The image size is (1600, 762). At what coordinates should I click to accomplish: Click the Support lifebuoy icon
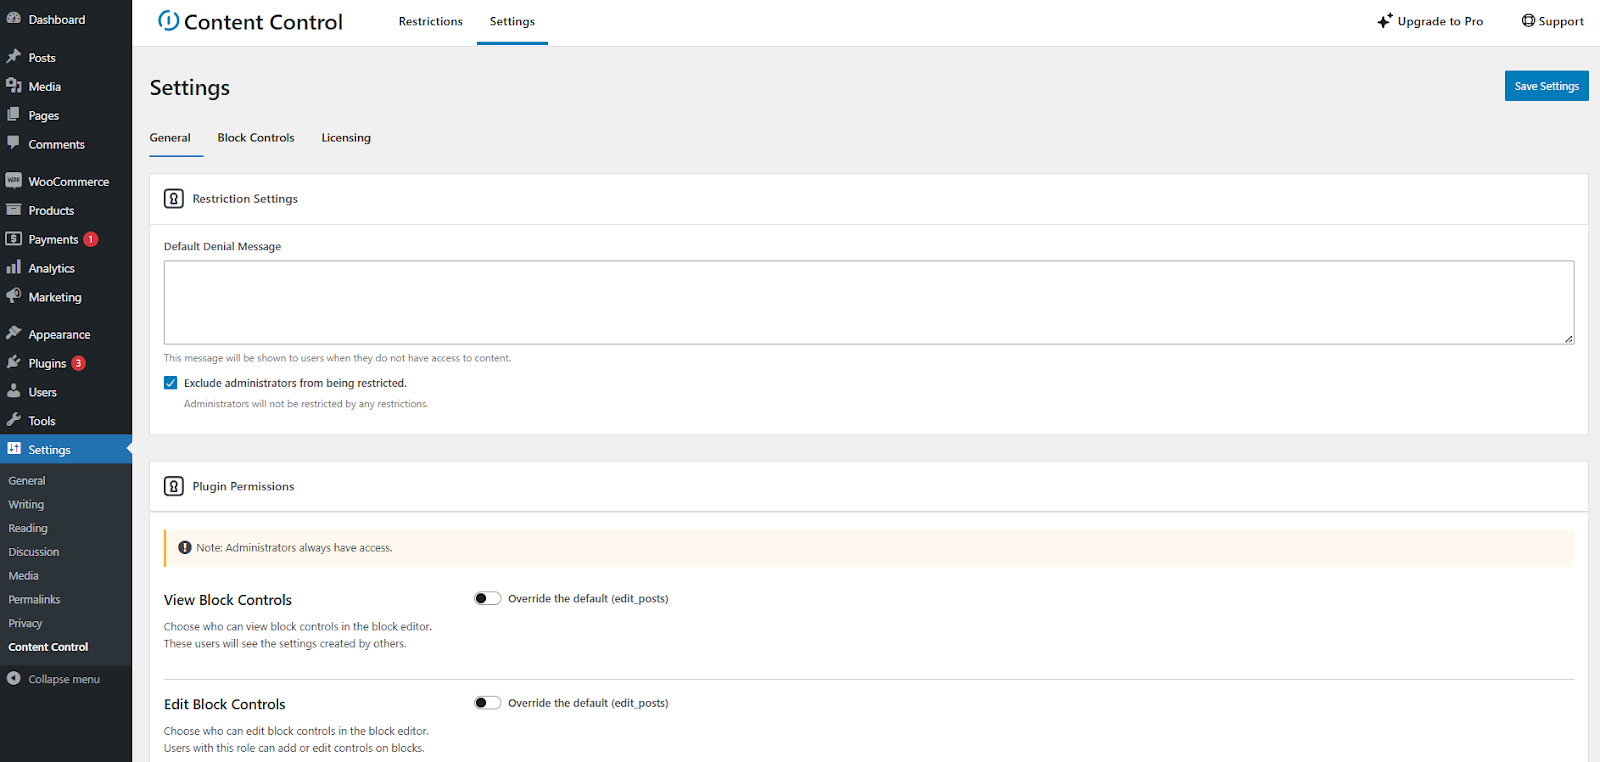coord(1528,20)
